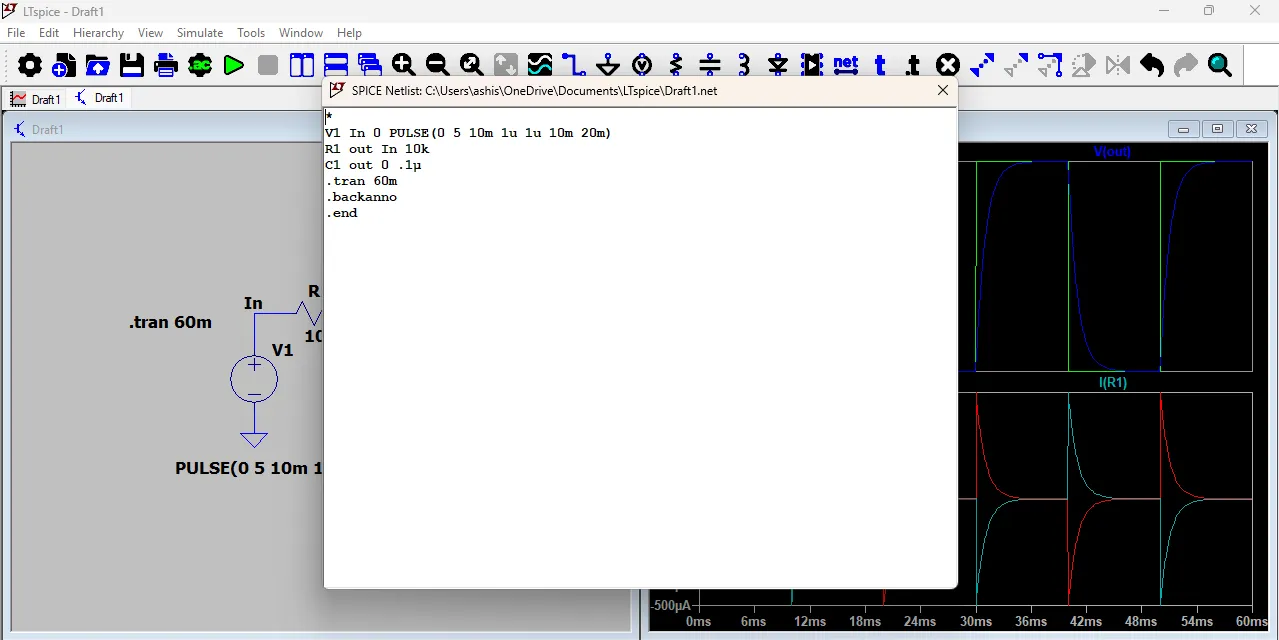Place an Inductor component
Image resolution: width=1279 pixels, height=640 pixels.
tap(744, 65)
